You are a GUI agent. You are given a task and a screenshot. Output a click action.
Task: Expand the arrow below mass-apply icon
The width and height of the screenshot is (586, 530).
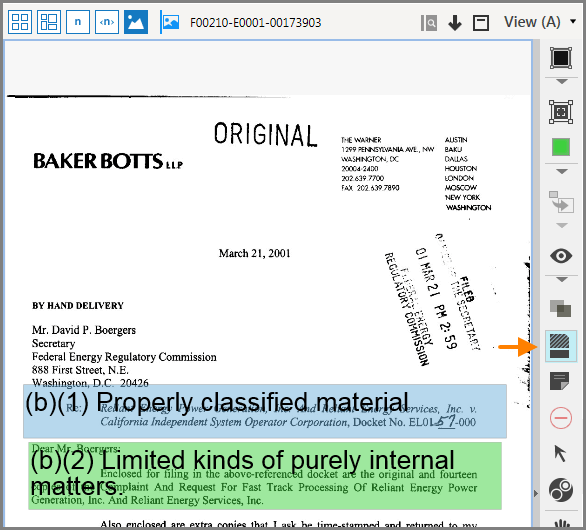(x=561, y=225)
